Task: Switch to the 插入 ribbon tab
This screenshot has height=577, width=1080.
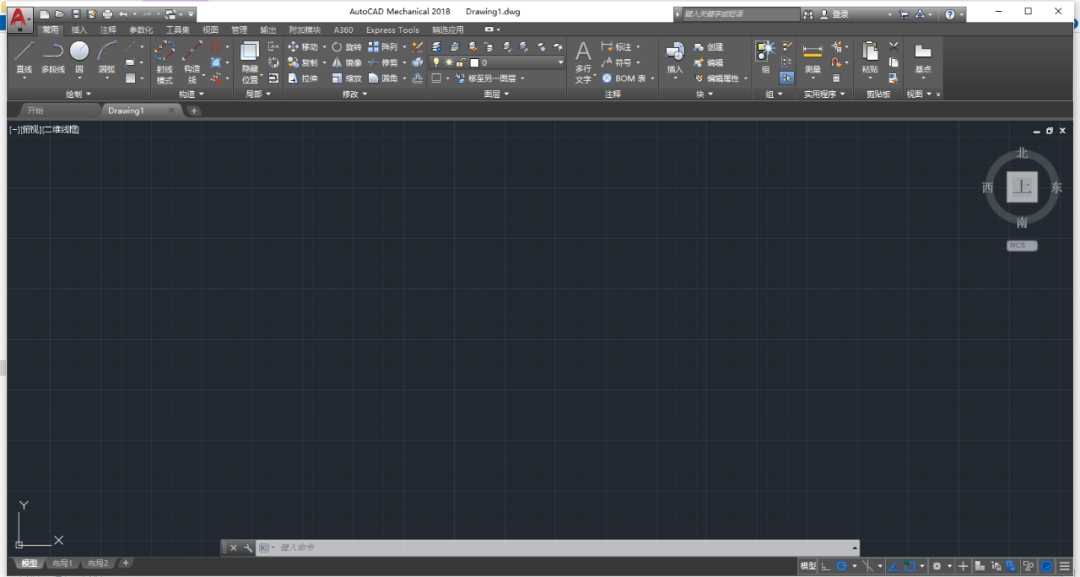Action: tap(79, 30)
